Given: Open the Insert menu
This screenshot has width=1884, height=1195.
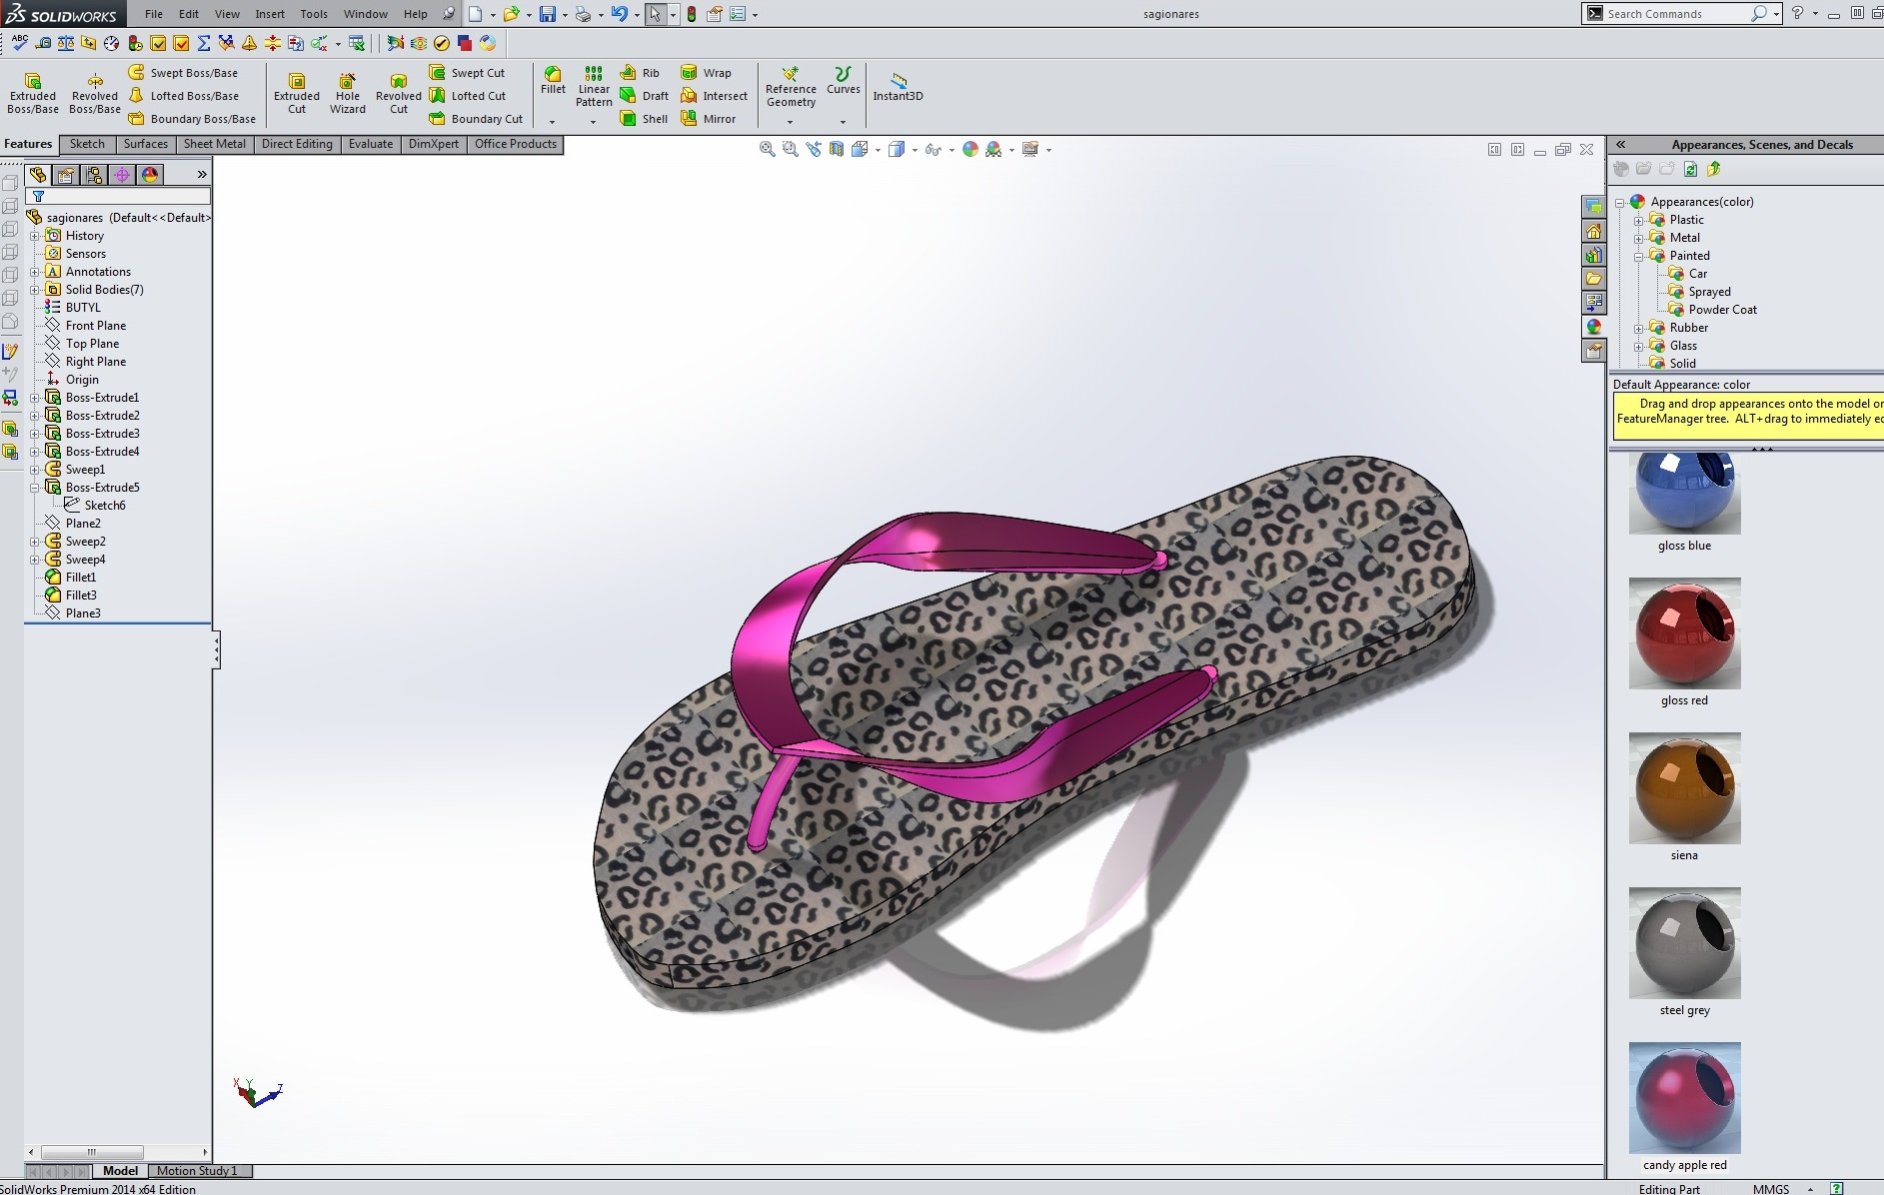Looking at the screenshot, I should click(269, 14).
